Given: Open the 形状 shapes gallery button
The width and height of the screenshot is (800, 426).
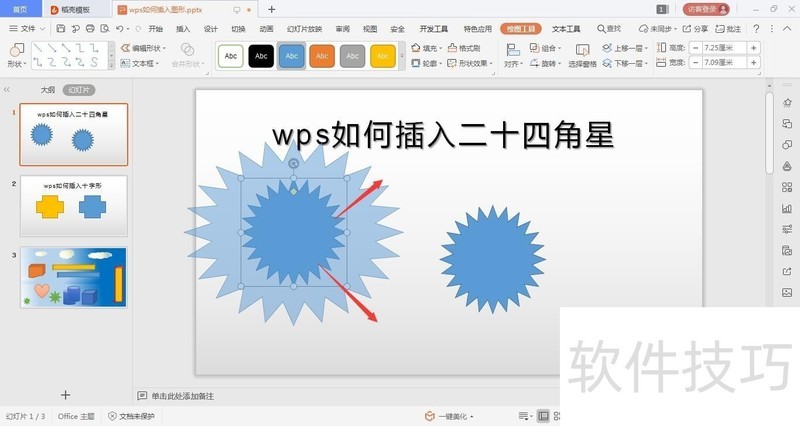Looking at the screenshot, I should [x=16, y=56].
